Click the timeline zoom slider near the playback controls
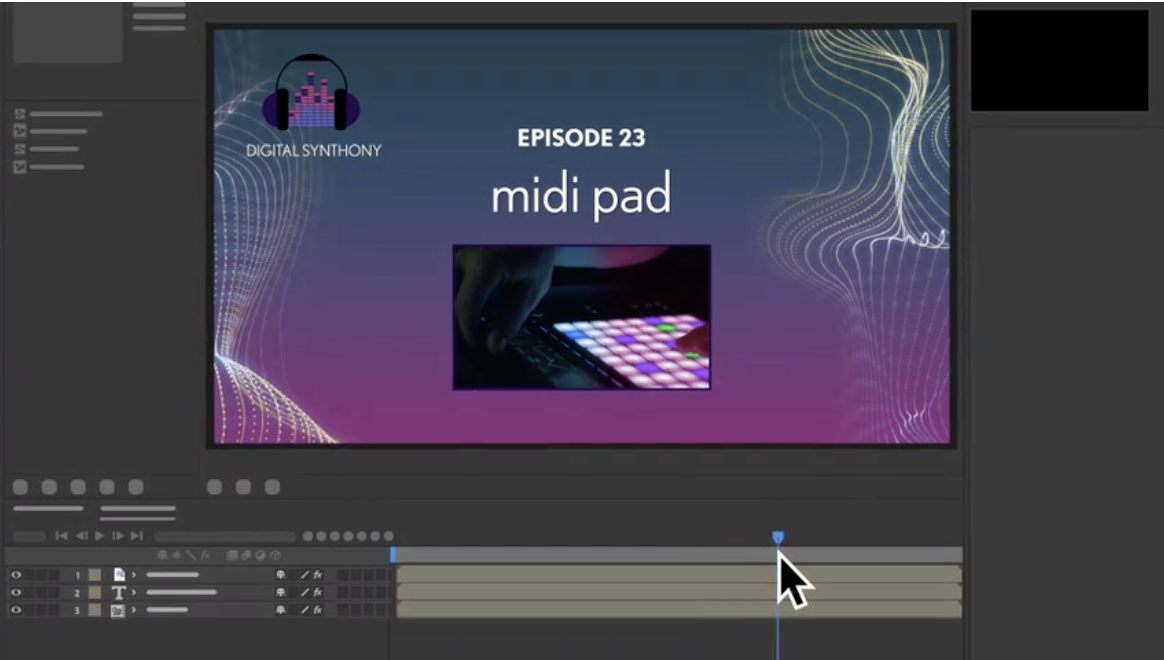1164x660 pixels. (x=225, y=535)
